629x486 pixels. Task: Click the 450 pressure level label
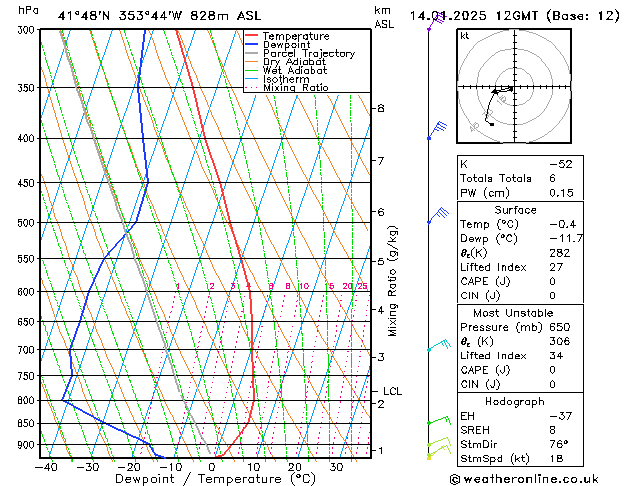tap(28, 183)
